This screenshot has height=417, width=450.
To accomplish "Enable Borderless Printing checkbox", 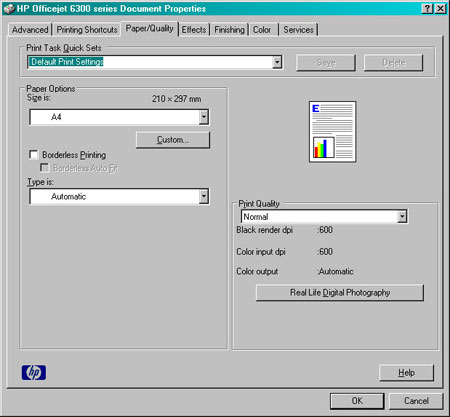I will click(x=33, y=155).
